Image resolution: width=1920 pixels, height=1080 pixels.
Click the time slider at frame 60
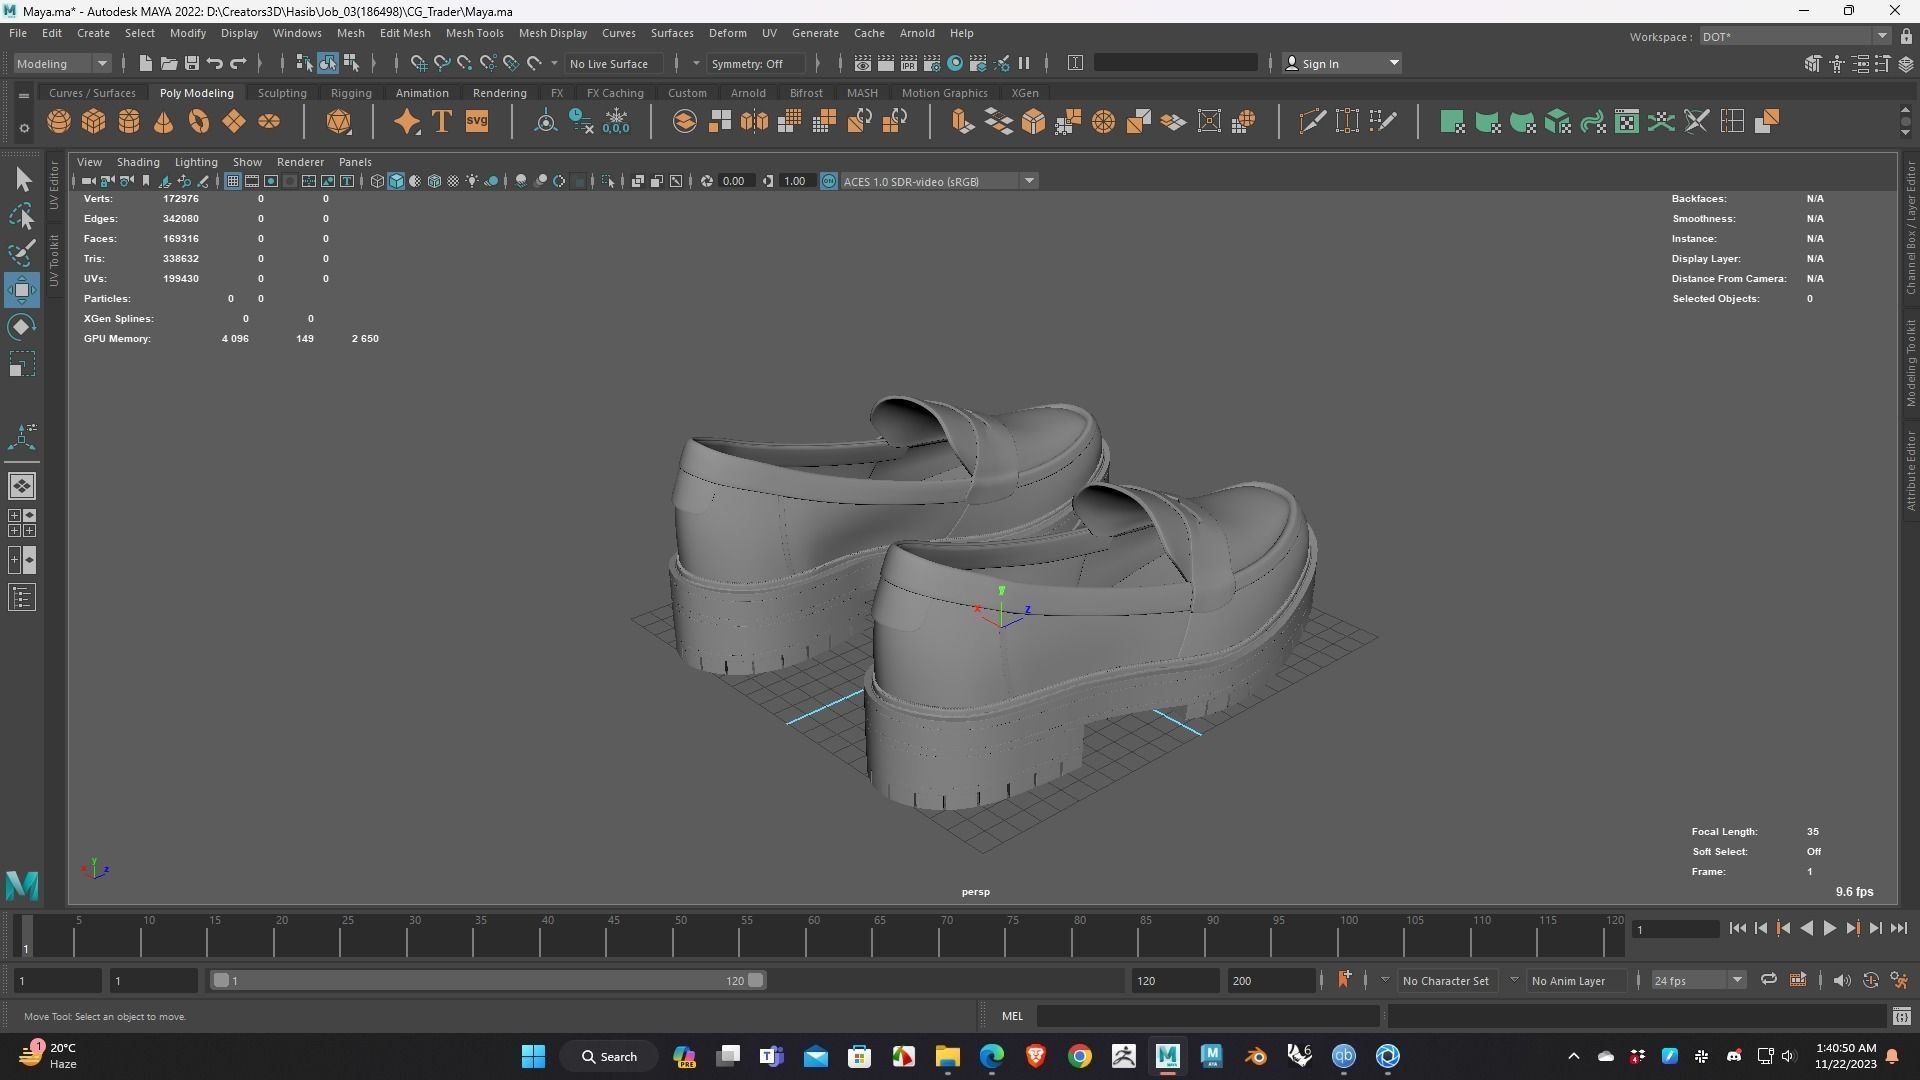807,938
